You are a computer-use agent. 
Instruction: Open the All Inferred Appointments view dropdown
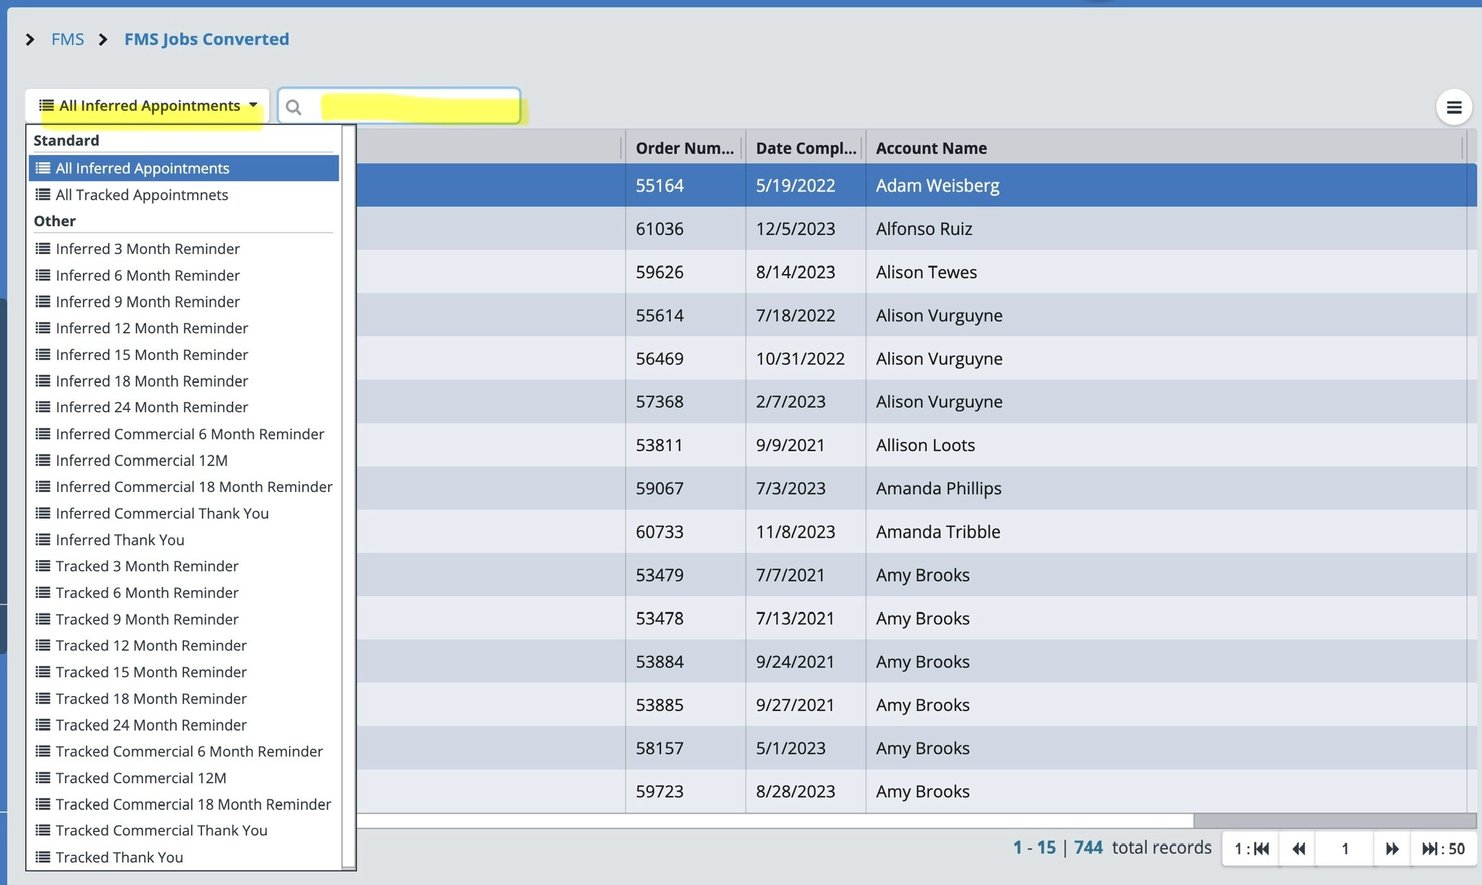(147, 106)
